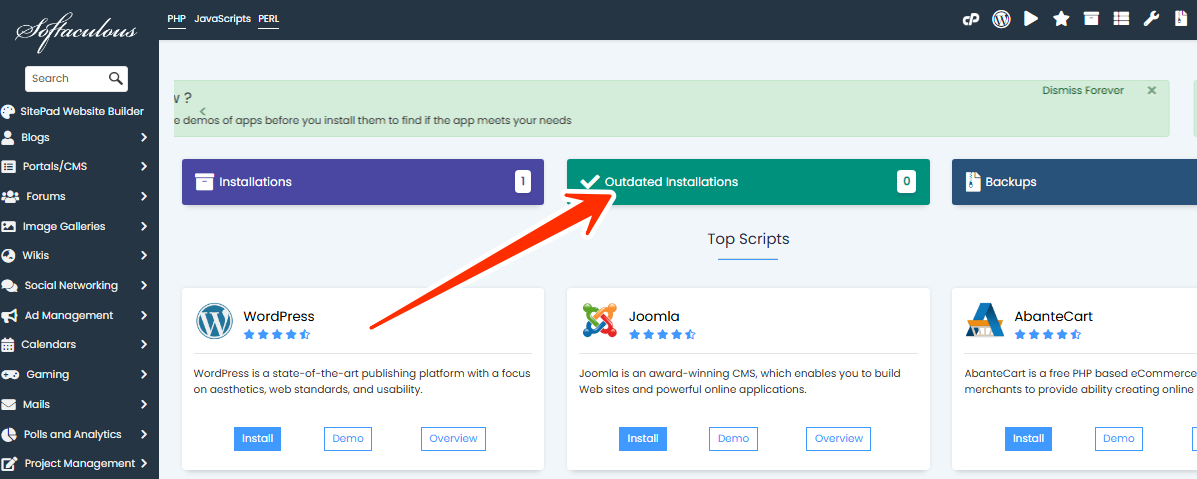Click the AbanteCart star rating
1197x479 pixels.
[1047, 335]
